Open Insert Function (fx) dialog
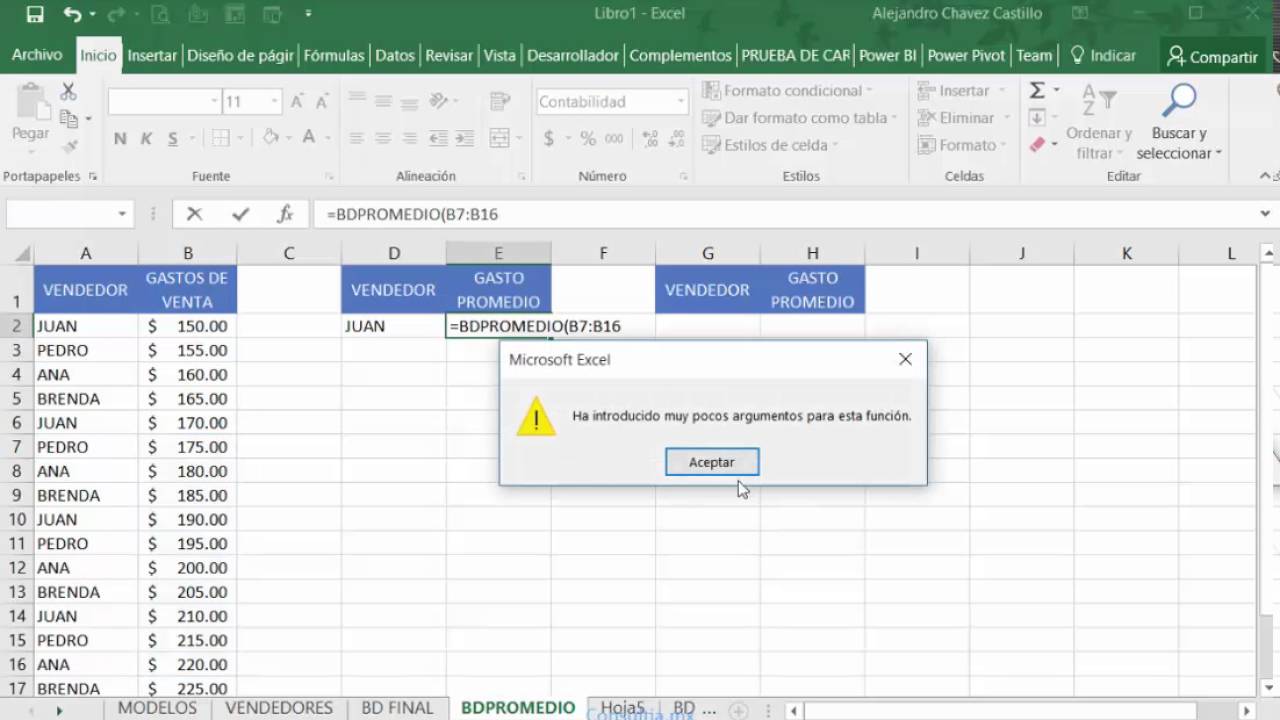 [x=285, y=214]
